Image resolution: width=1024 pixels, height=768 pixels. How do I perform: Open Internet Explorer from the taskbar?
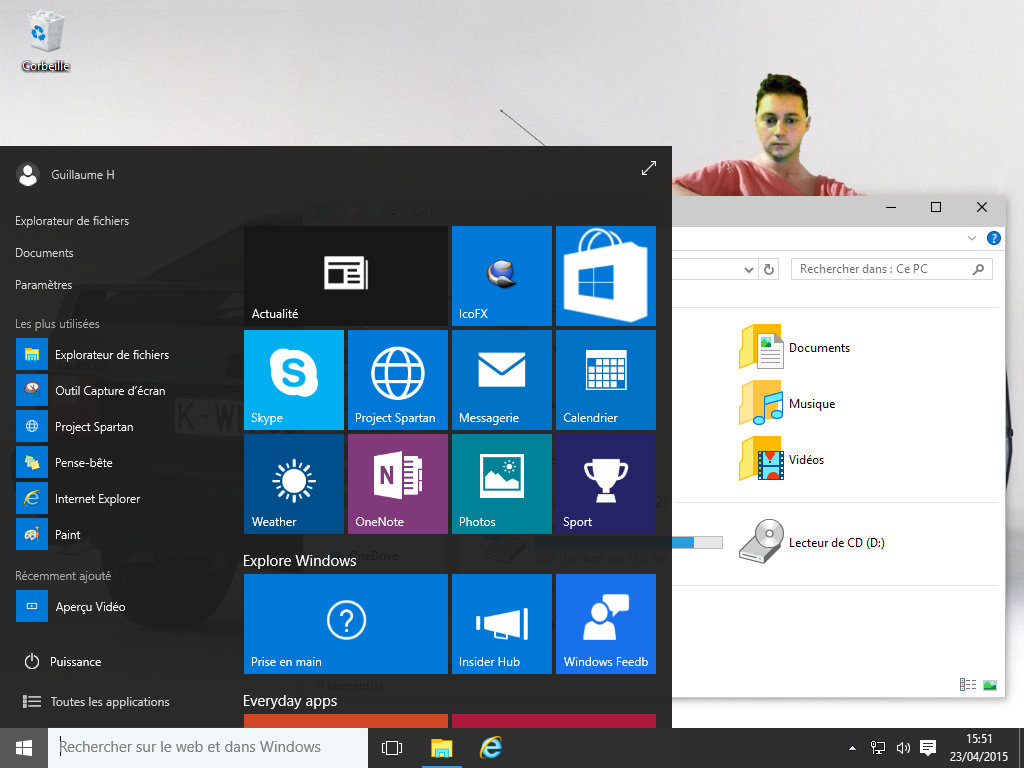(489, 747)
